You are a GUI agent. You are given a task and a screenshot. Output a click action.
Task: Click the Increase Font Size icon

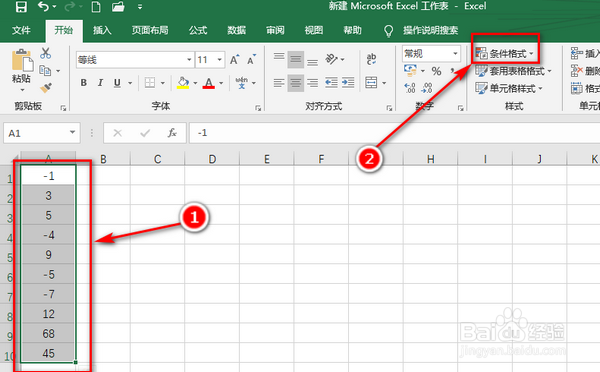(235, 60)
